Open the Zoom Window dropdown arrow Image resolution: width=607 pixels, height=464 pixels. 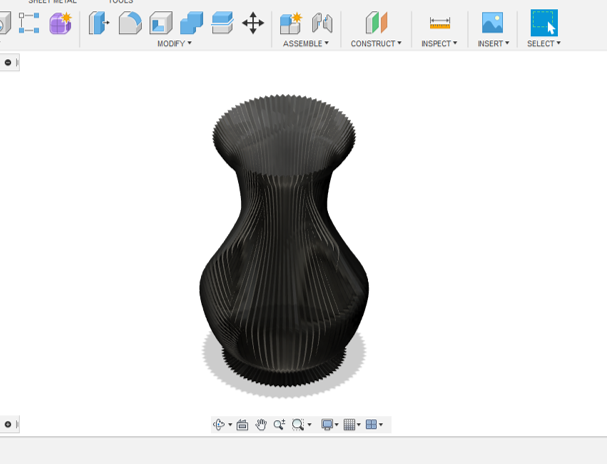309,425
